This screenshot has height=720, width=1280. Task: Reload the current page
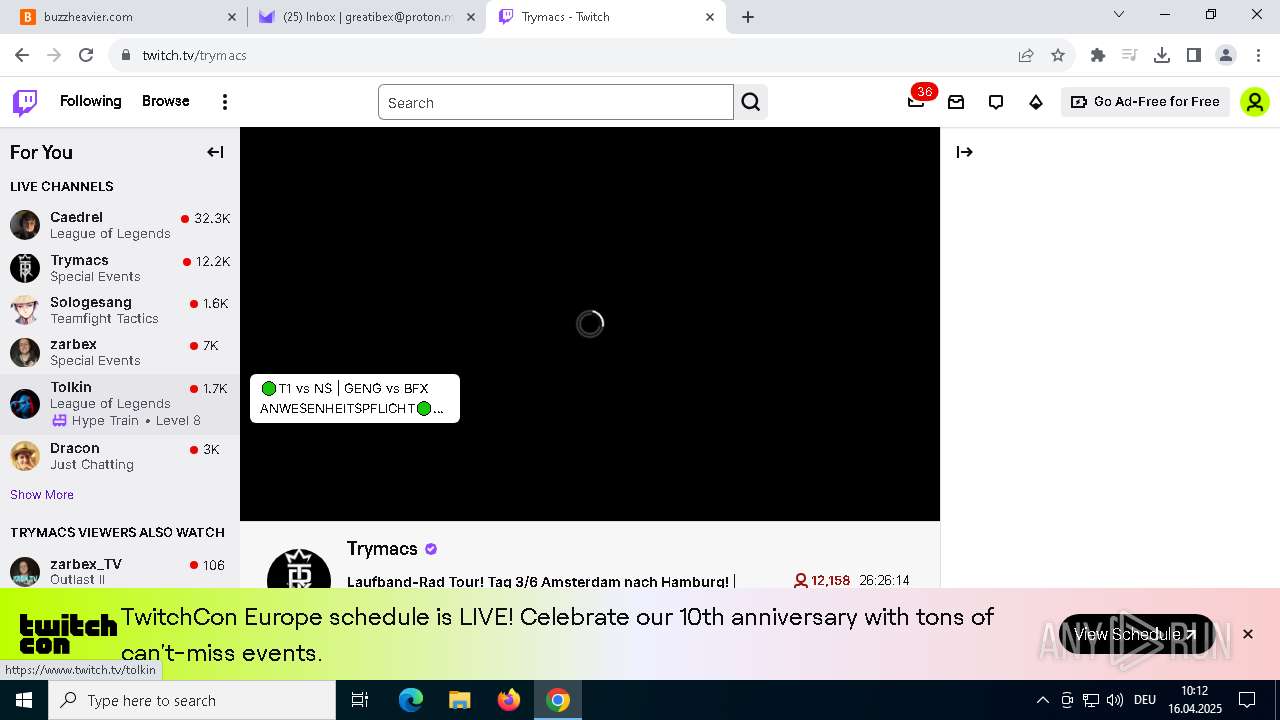86,55
